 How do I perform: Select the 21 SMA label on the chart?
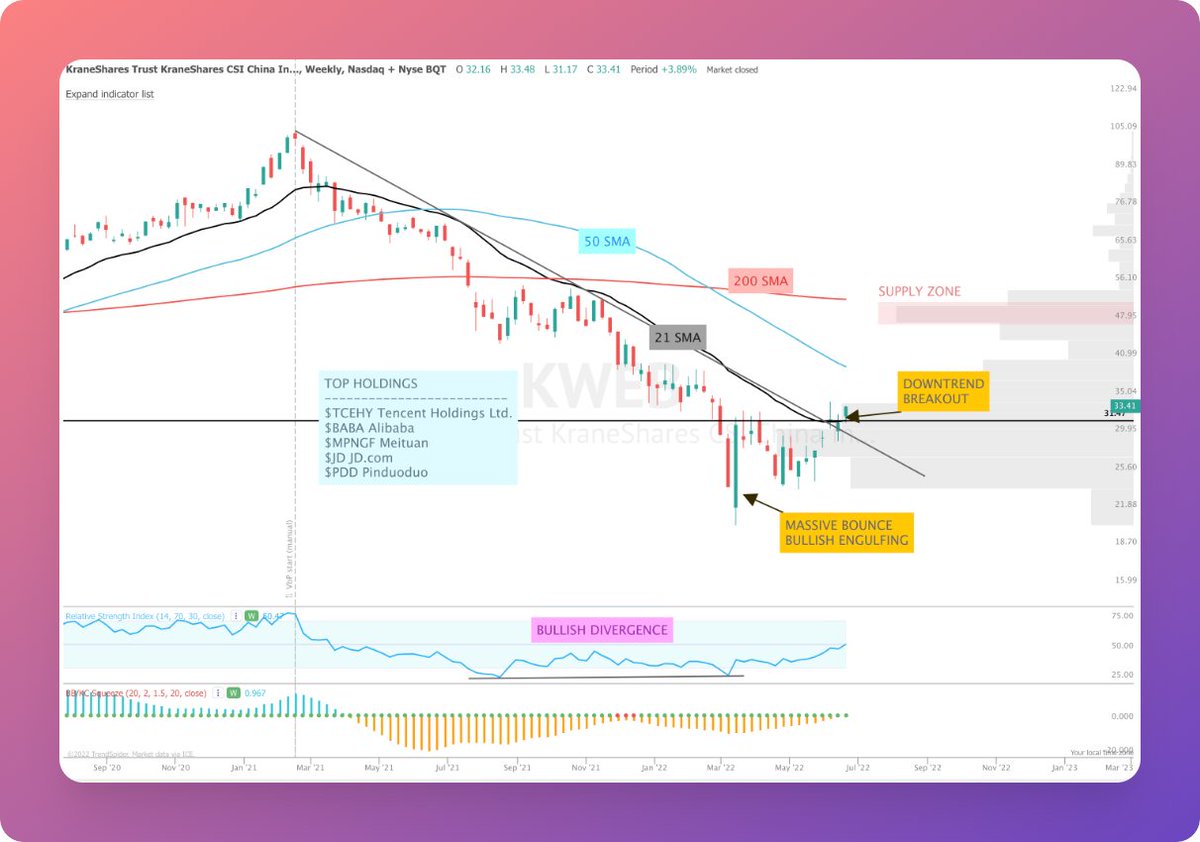pyautogui.click(x=679, y=338)
